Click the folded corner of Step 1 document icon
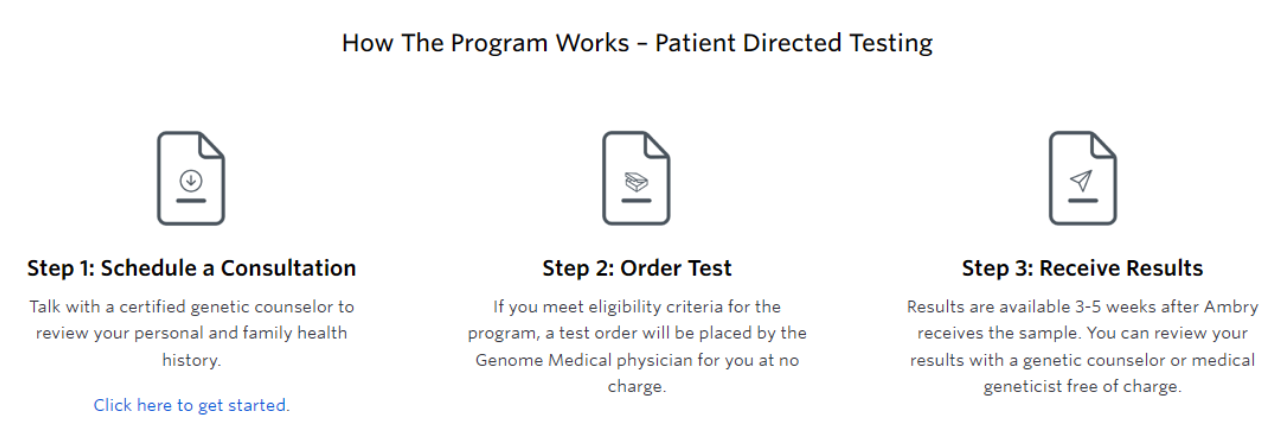 (x=211, y=146)
